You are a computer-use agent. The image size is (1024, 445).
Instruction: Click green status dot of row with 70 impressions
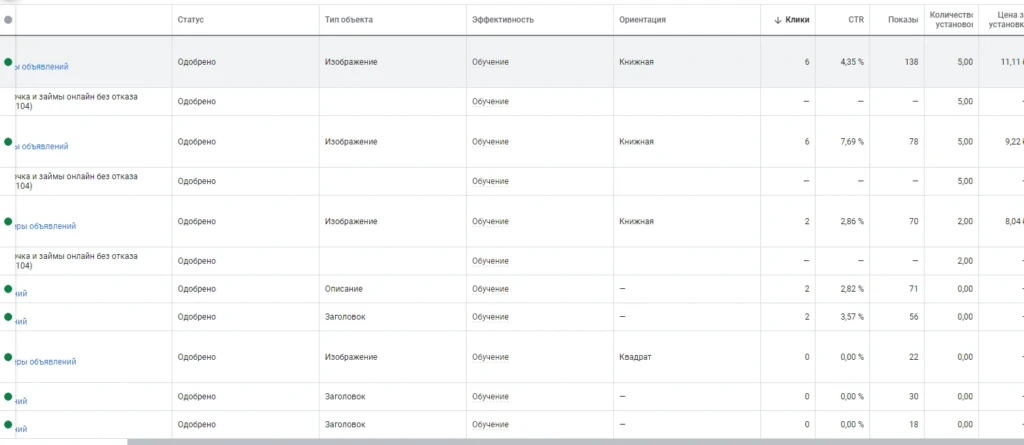pos(8,222)
